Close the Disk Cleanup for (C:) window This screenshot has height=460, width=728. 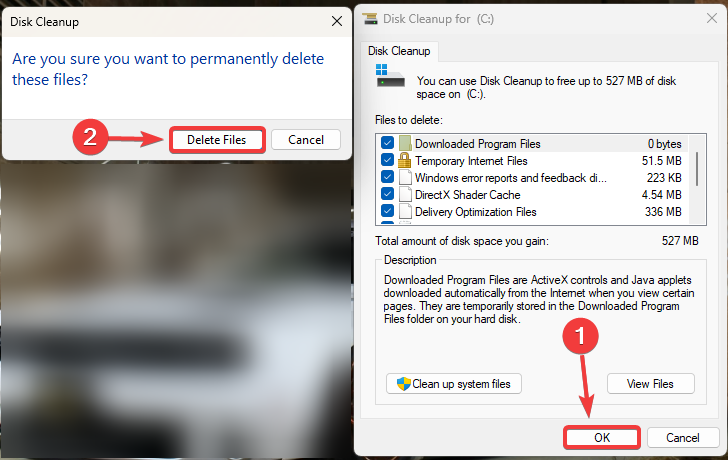711,18
